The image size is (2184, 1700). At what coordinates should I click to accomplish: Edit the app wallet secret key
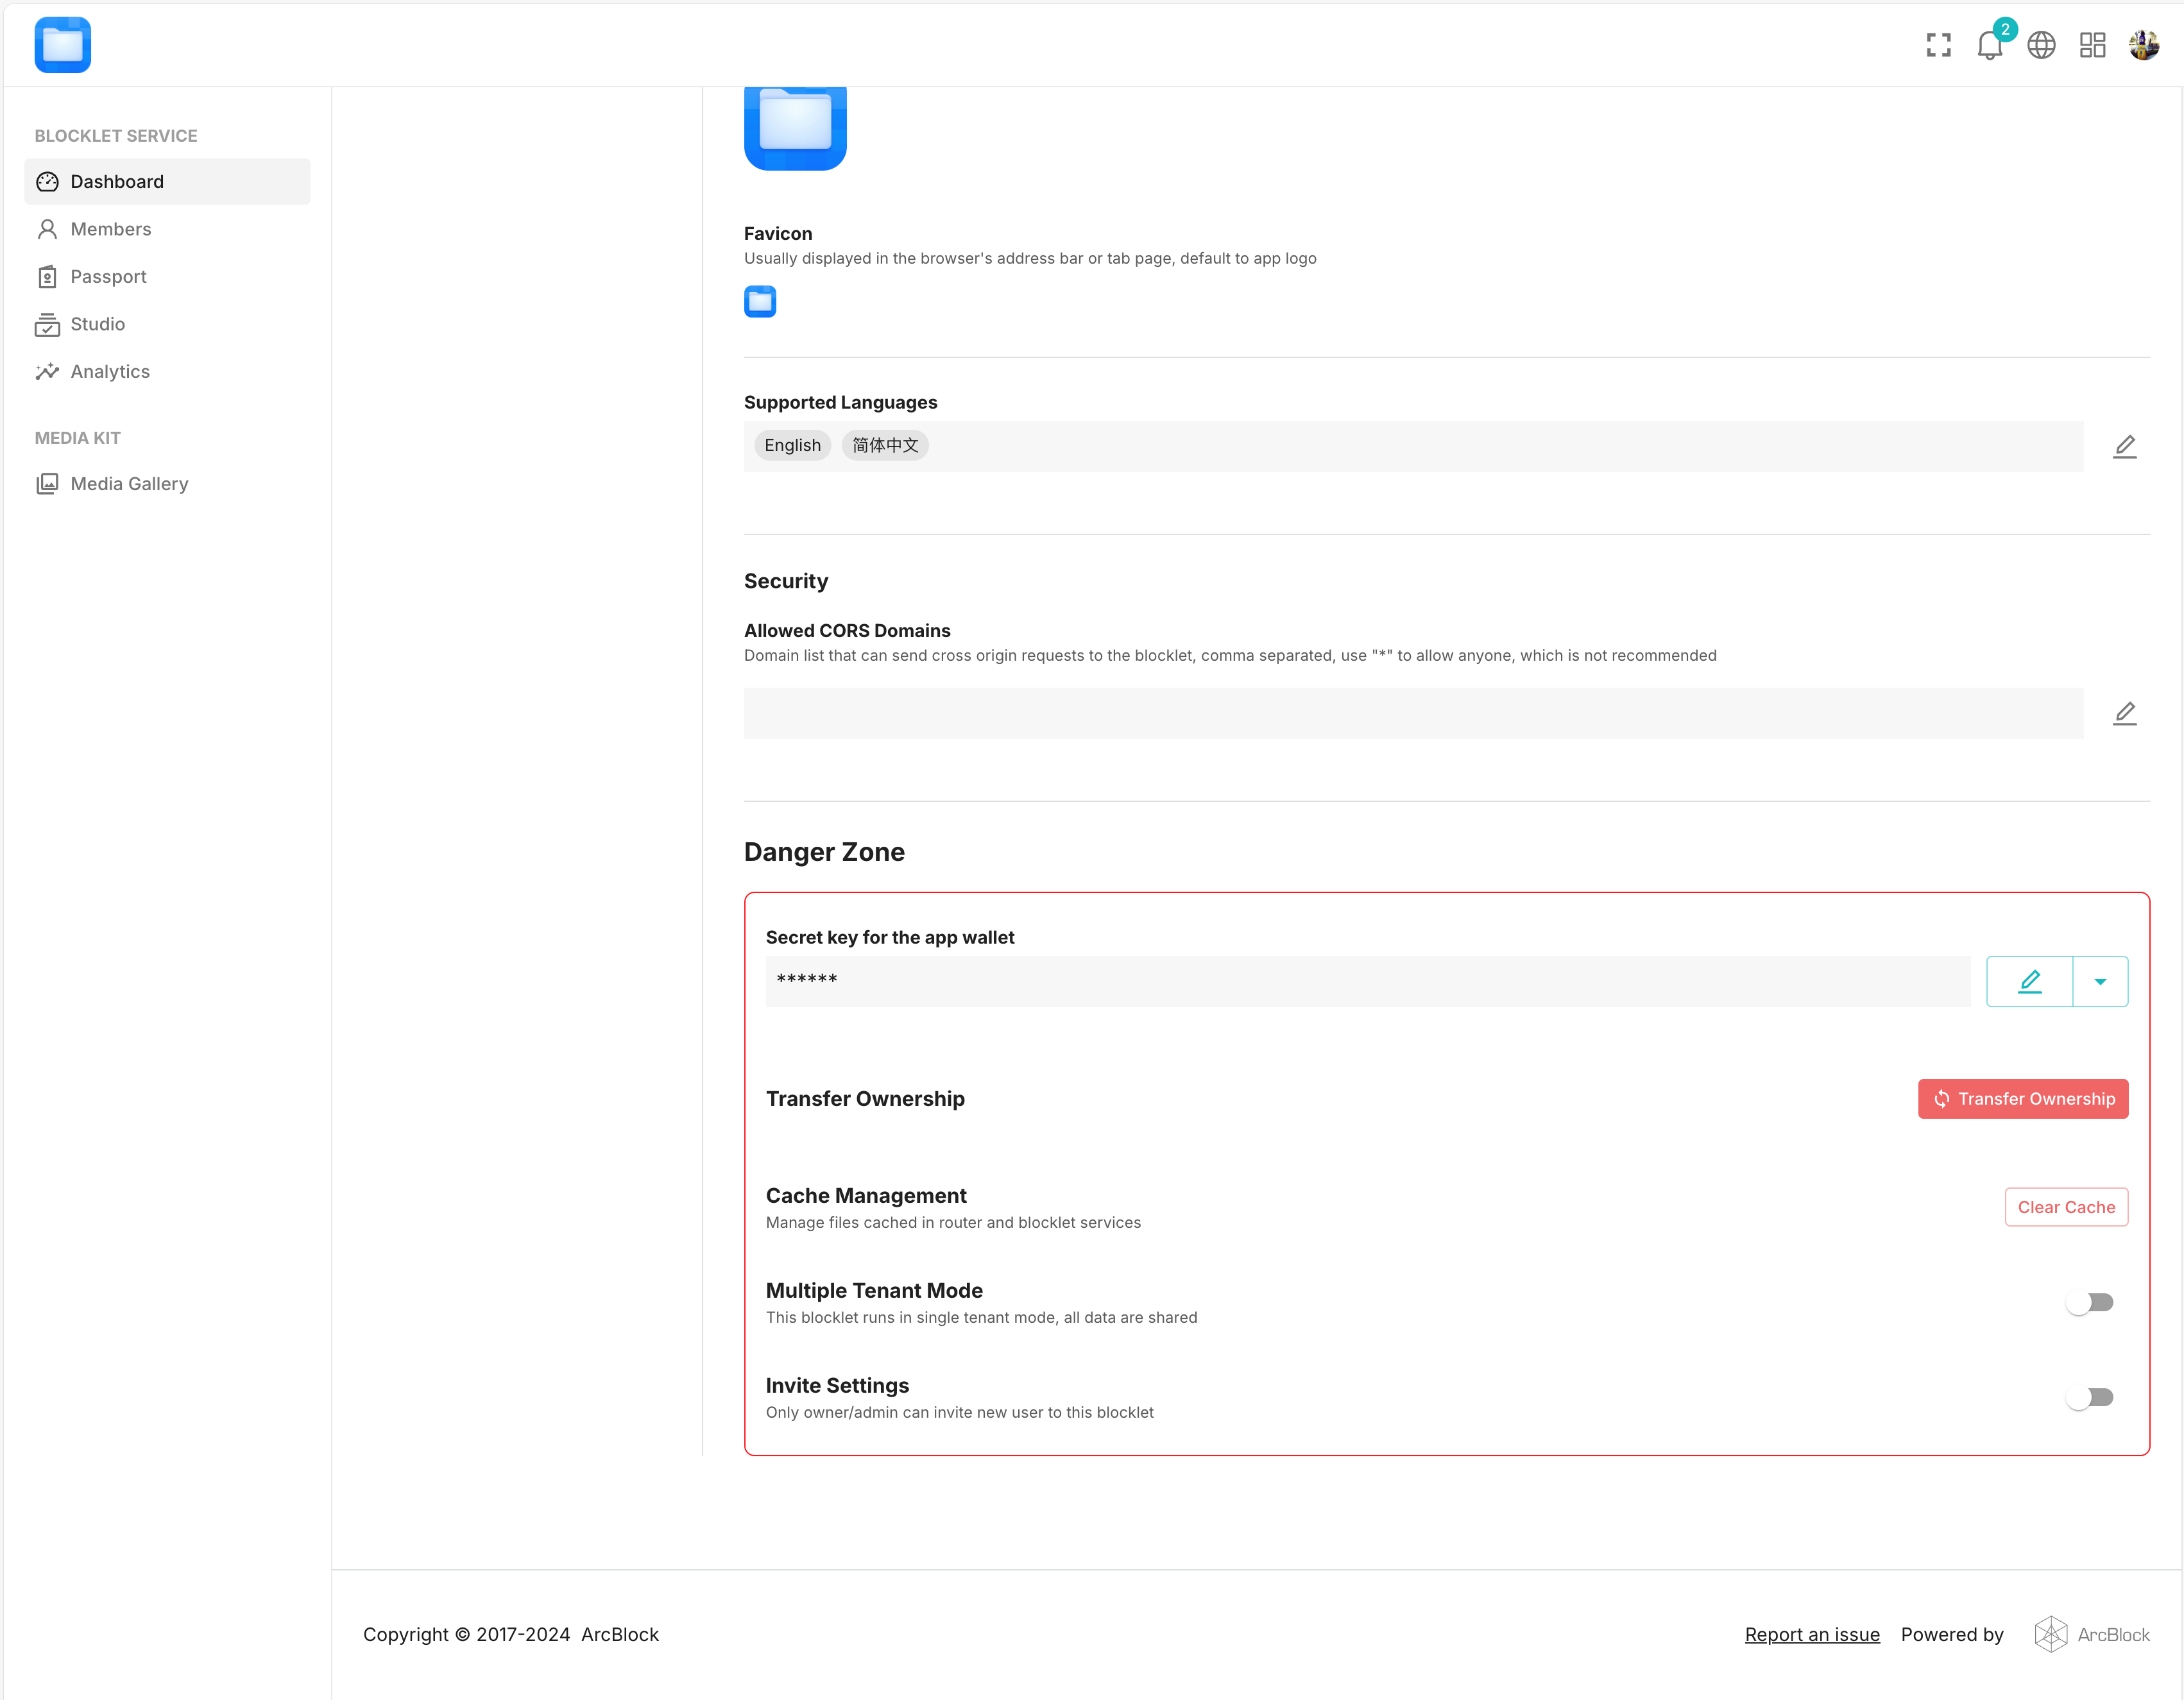[x=2029, y=981]
